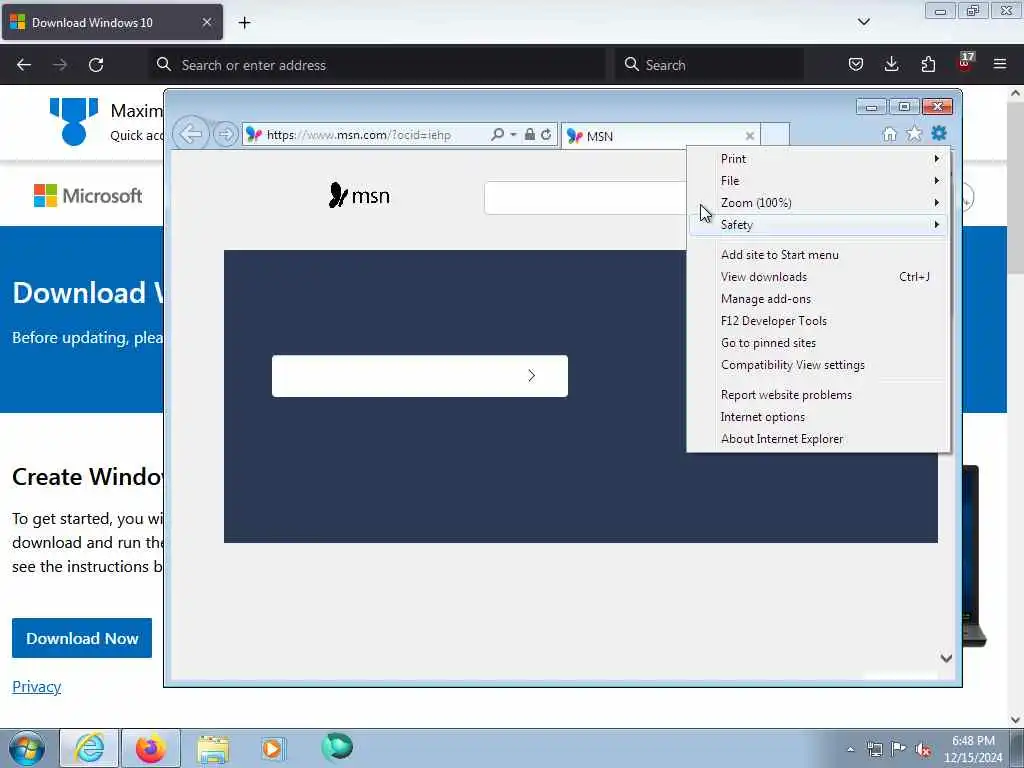Click the MSN search input field
Image resolution: width=1024 pixels, height=768 pixels.
pos(586,198)
